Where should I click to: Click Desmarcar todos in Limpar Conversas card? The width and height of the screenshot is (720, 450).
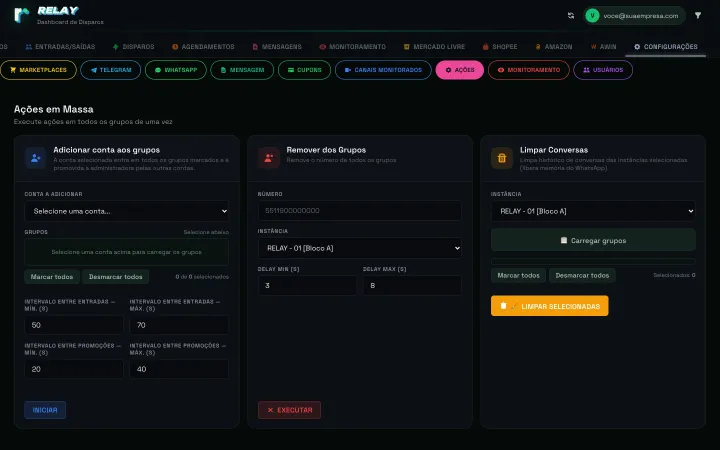coord(582,276)
